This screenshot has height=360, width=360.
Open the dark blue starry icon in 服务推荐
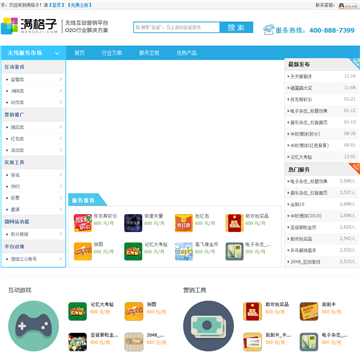coord(133,223)
